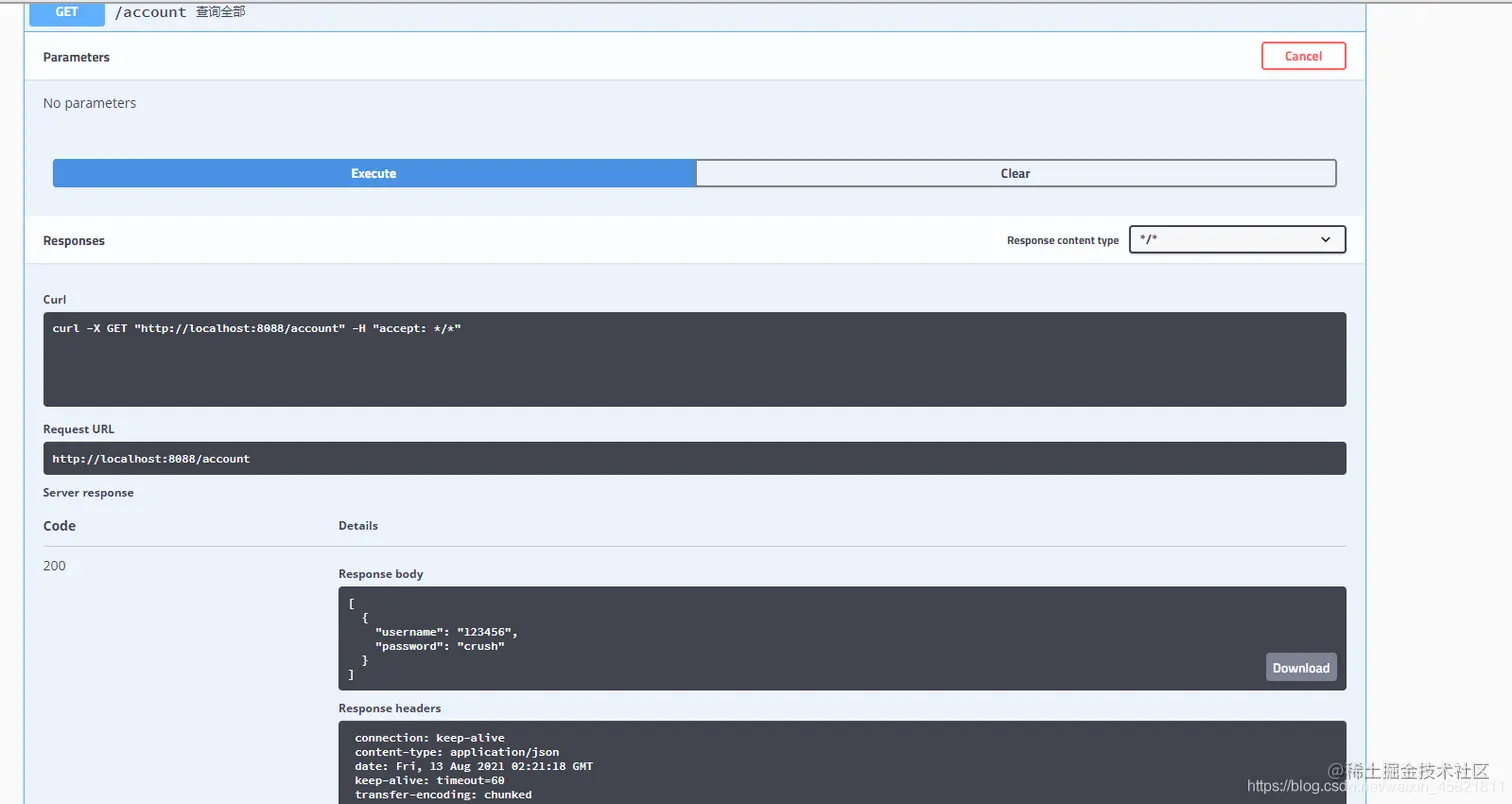
Task: Click the 200 response code
Action: click(55, 566)
